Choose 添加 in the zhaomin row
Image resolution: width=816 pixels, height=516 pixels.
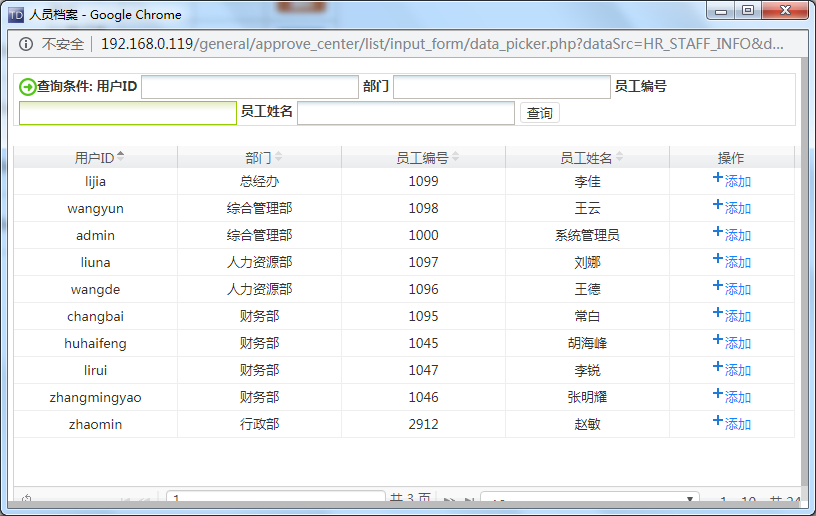pyautogui.click(x=738, y=425)
